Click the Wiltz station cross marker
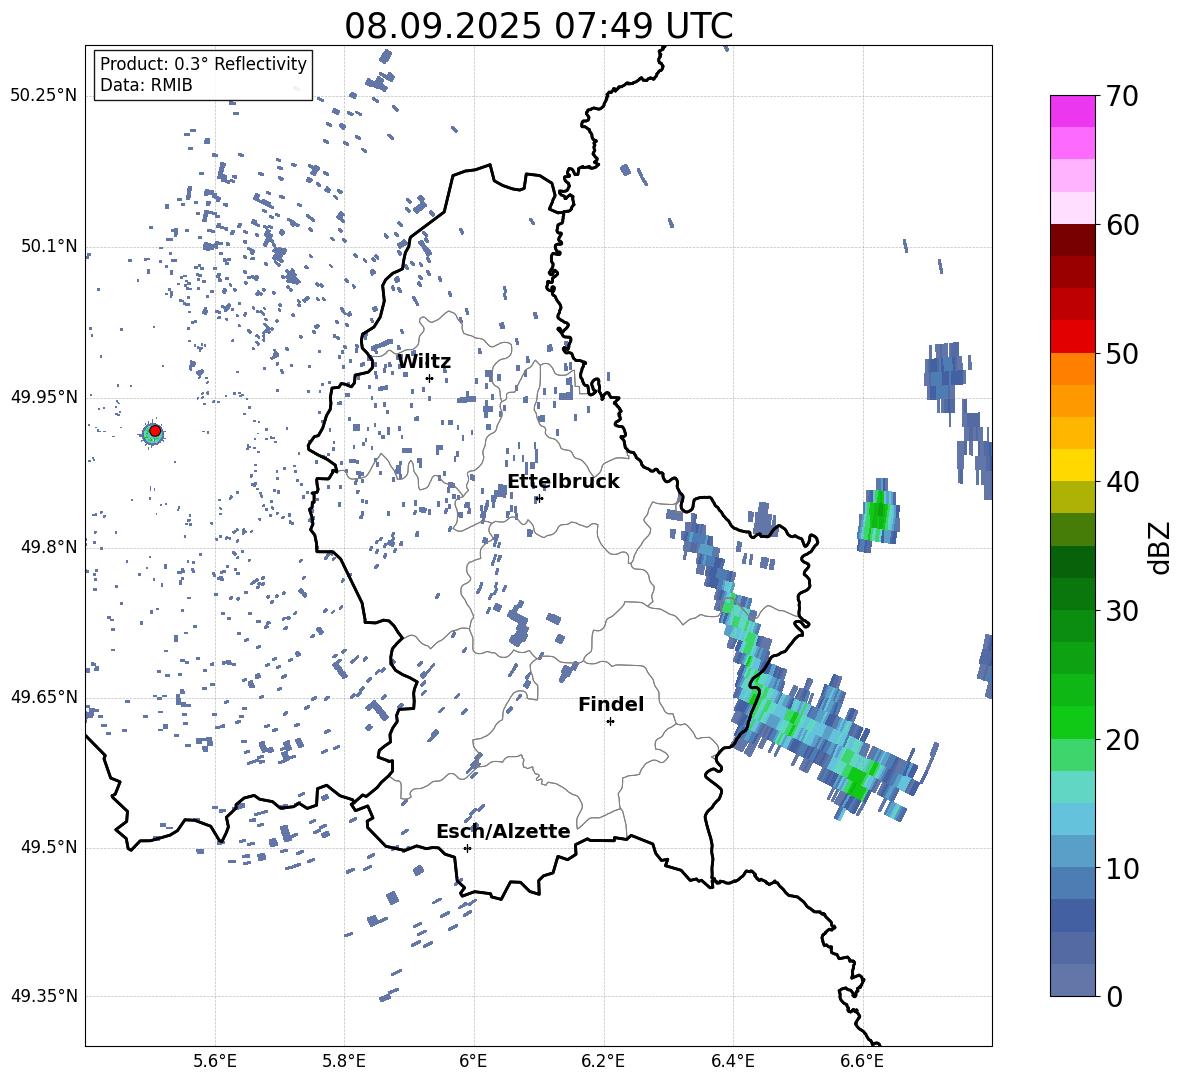 (x=429, y=378)
